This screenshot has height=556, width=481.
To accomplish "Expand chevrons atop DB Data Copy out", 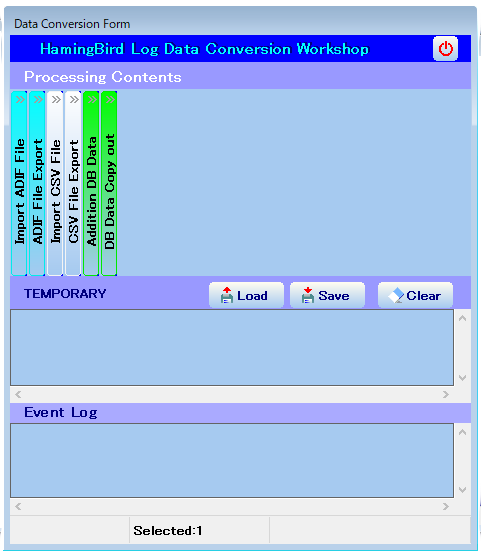I will pos(110,99).
